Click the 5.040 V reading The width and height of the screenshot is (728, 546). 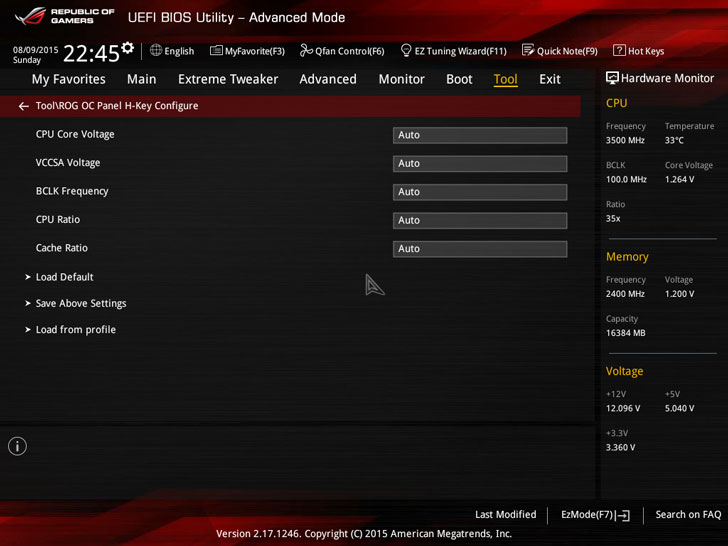point(679,408)
